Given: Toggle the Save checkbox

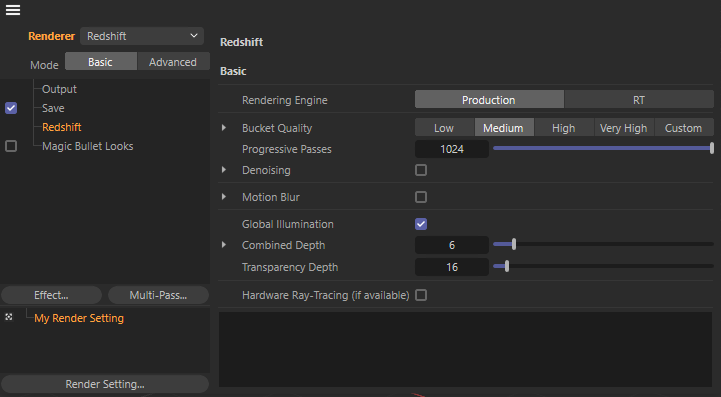Looking at the screenshot, I should point(11,108).
